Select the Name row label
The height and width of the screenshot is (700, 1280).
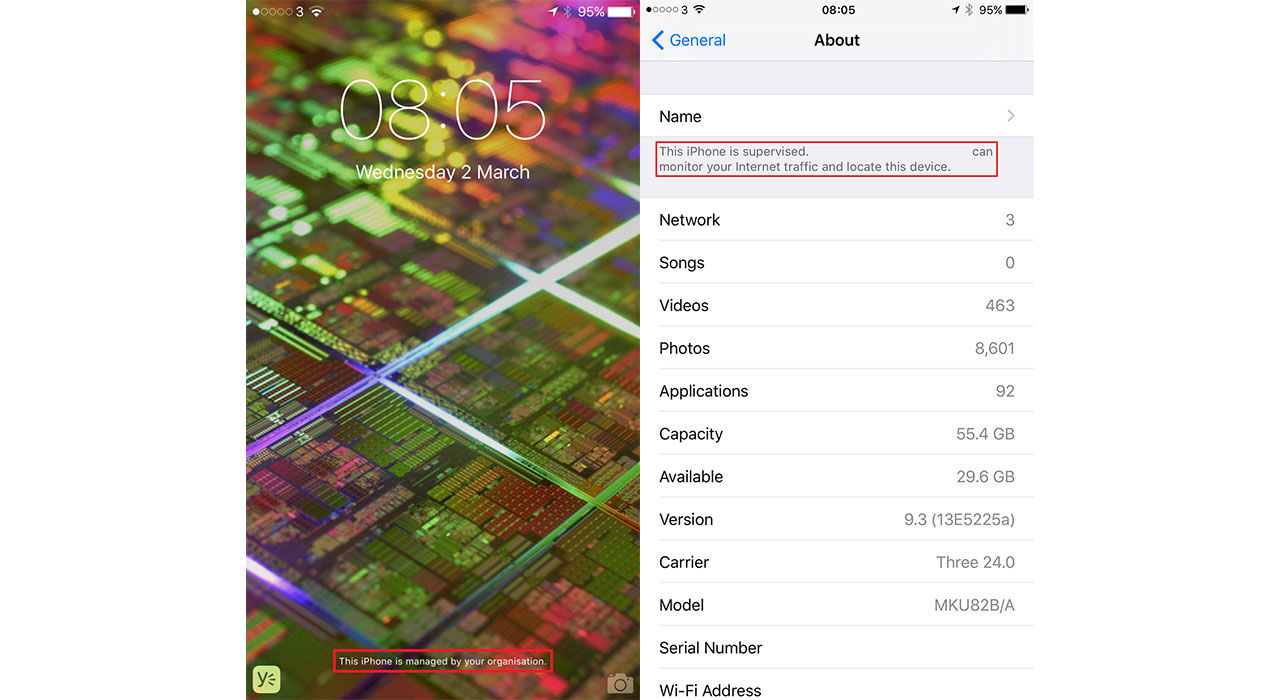pos(680,117)
